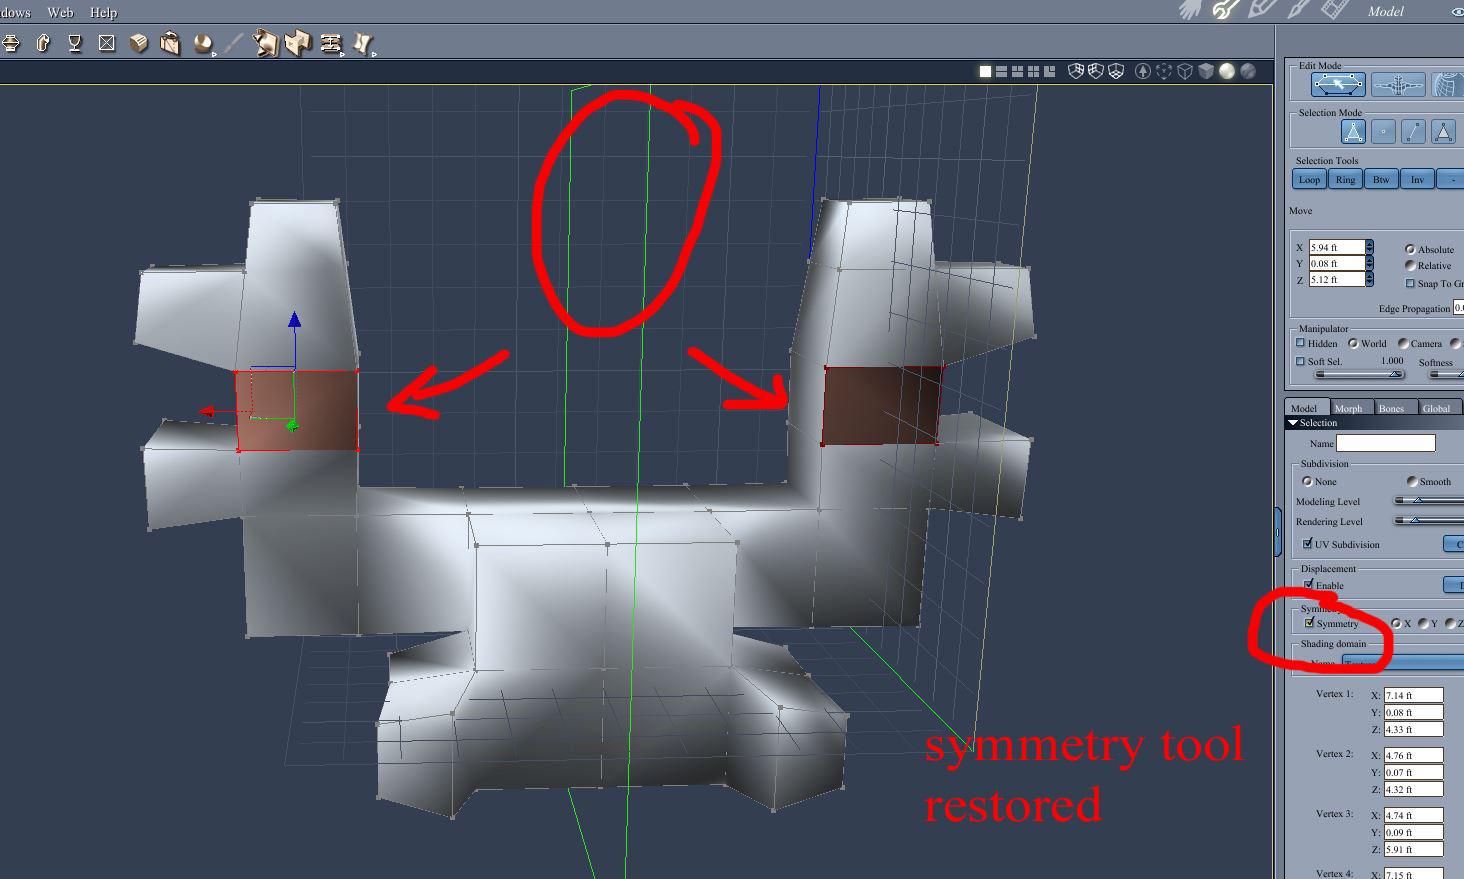Switch to smooth-shaded sphere display mode
This screenshot has height=879, width=1464.
tap(1227, 71)
